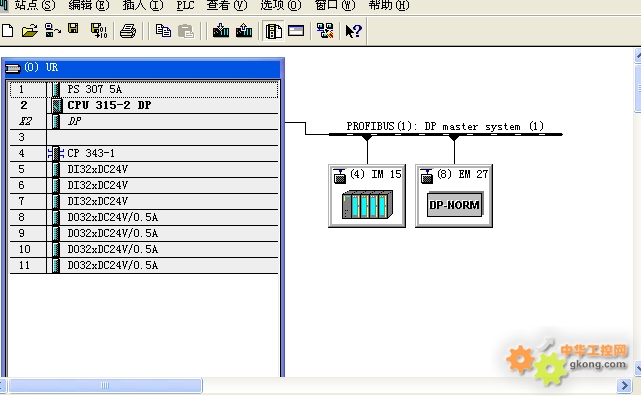The width and height of the screenshot is (641, 396).
Task: Upload from module using the toolbar icon
Action: 244,30
